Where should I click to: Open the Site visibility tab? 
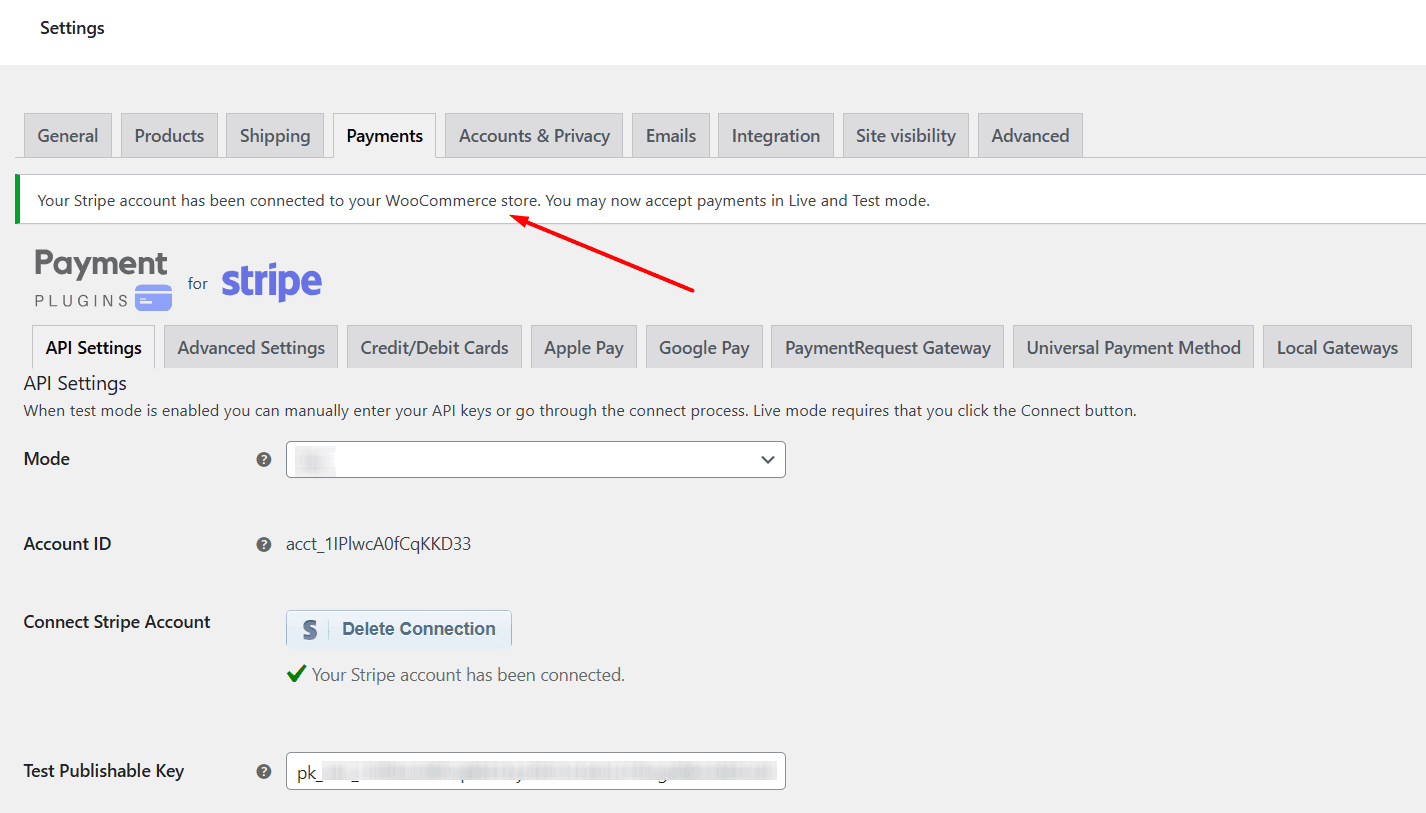[906, 135]
